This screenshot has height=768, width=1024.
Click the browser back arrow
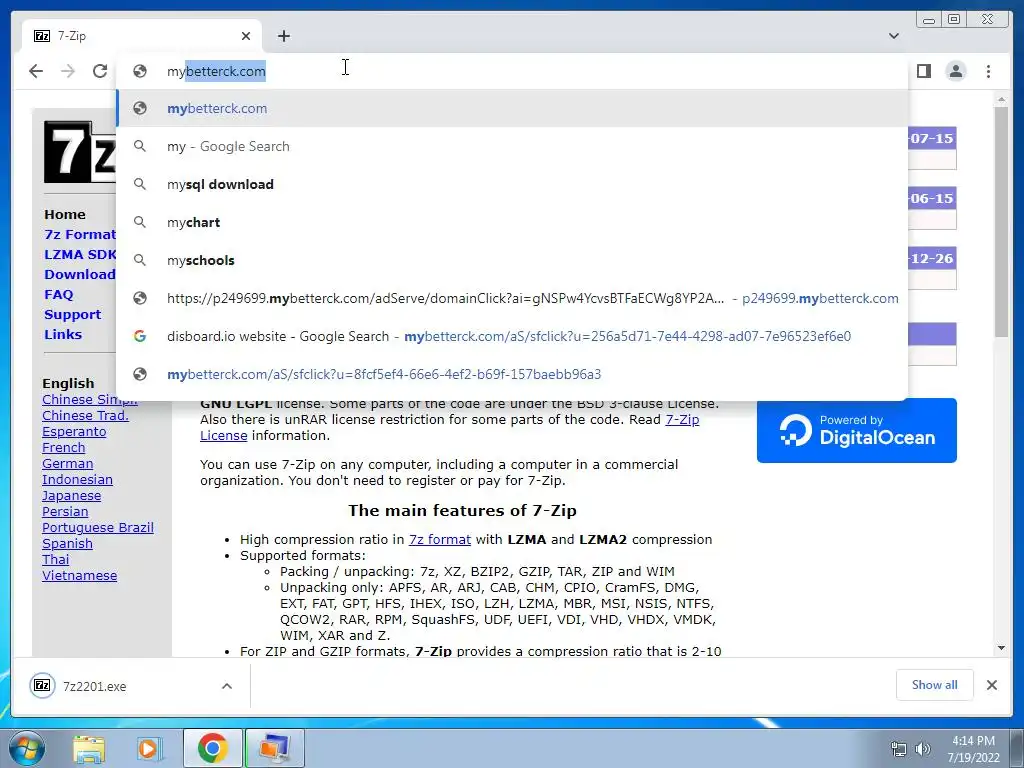pyautogui.click(x=36, y=71)
